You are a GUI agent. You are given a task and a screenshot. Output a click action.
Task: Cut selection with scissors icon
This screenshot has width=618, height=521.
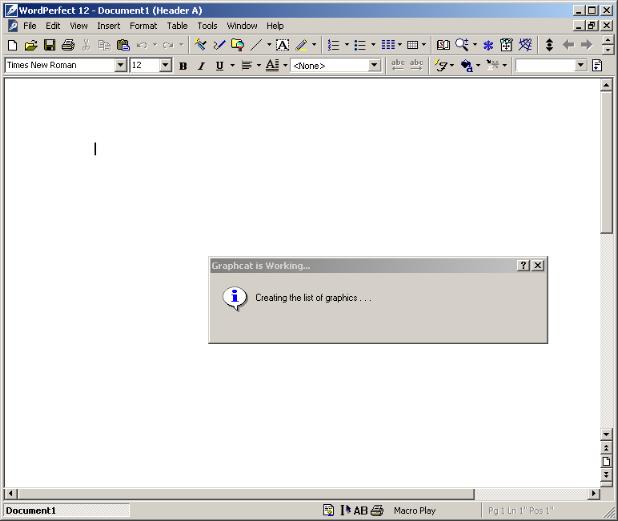[x=86, y=45]
